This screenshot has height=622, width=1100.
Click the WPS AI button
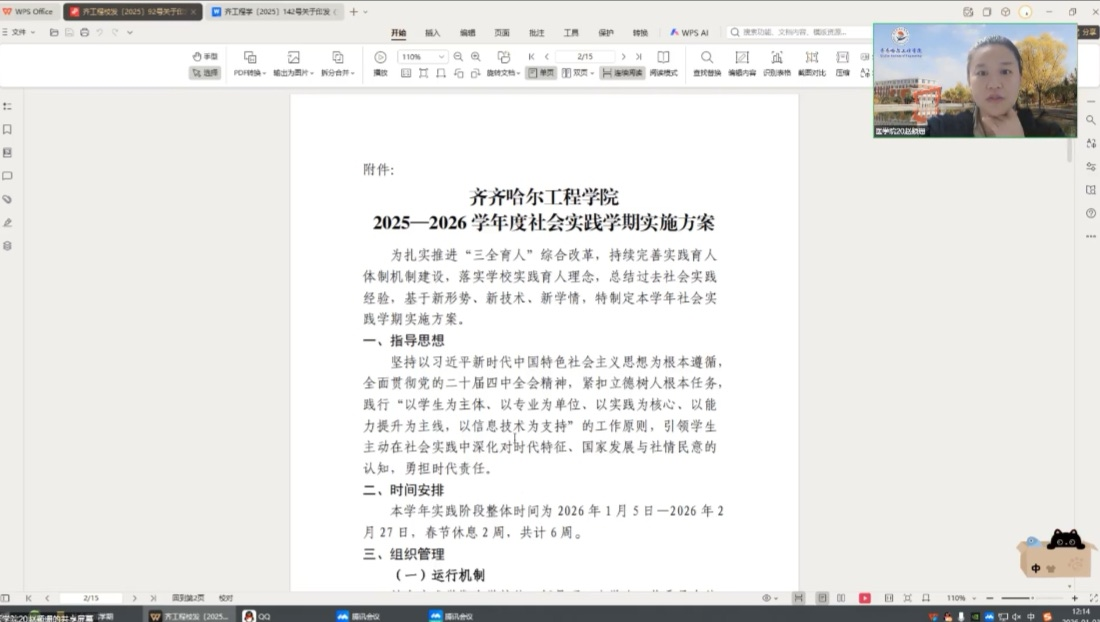[689, 32]
